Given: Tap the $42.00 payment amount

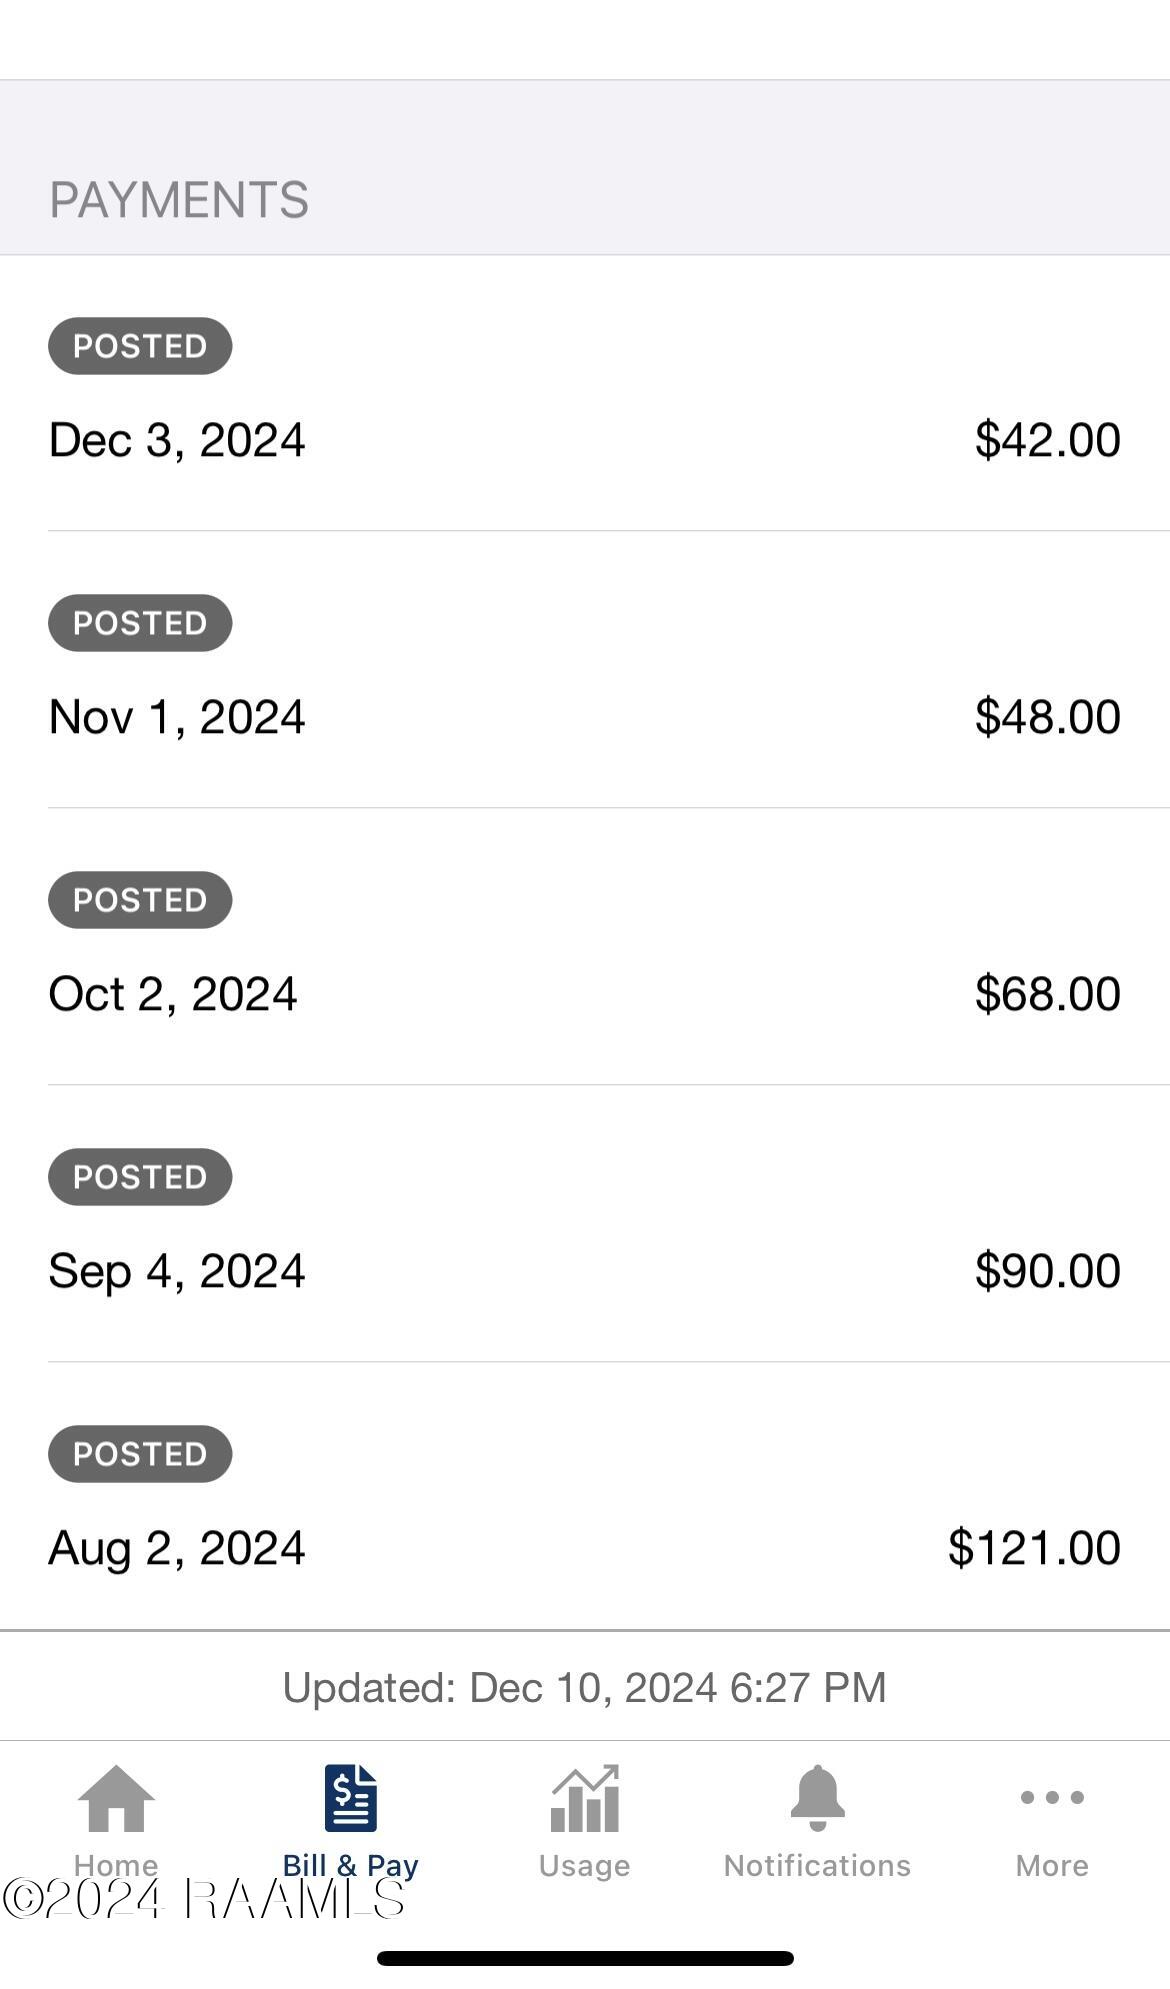Looking at the screenshot, I should [1047, 440].
